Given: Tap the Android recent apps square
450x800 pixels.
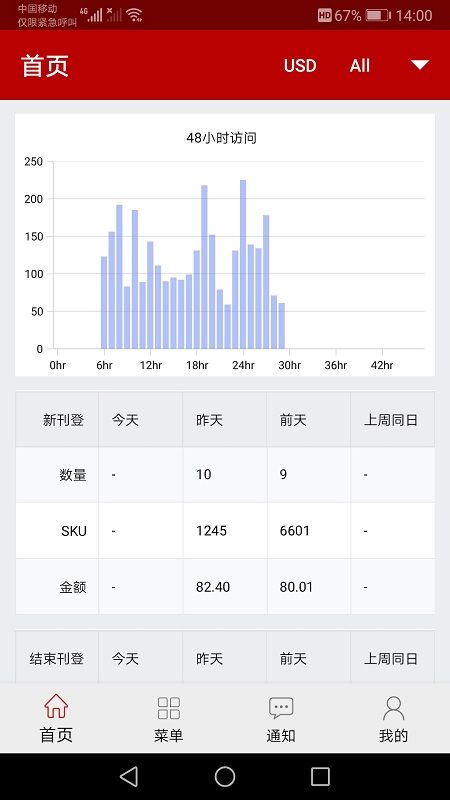Looking at the screenshot, I should pyautogui.click(x=320, y=777).
